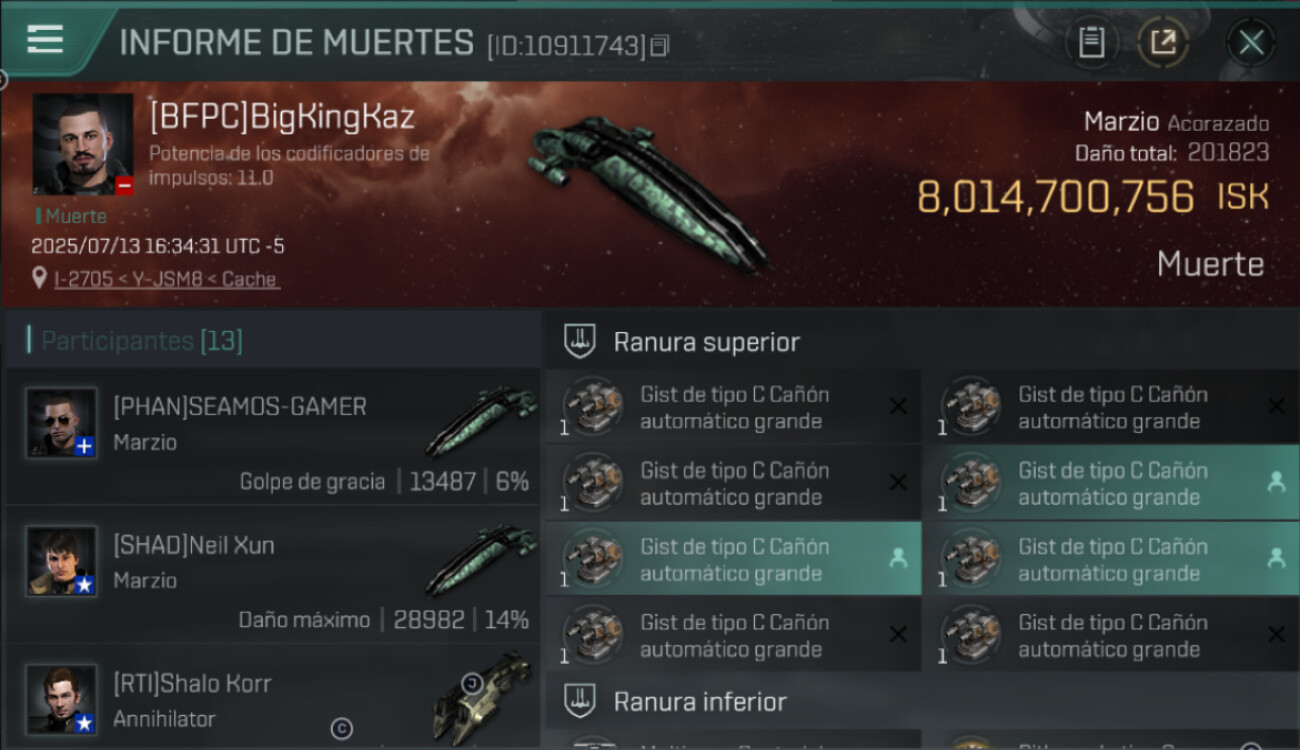The height and width of the screenshot is (750, 1300).
Task: Select Neil Xun participant portrait
Action: click(x=61, y=561)
